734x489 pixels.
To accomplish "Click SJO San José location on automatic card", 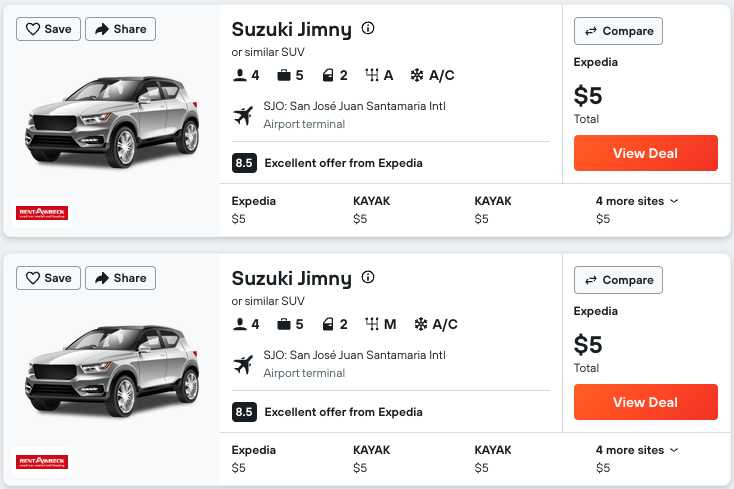I will (354, 106).
